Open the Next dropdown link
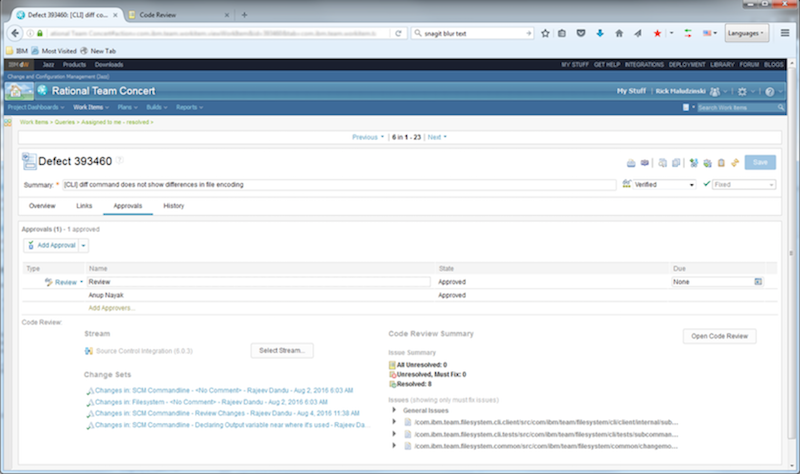Image resolution: width=800 pixels, height=474 pixels. (x=437, y=137)
